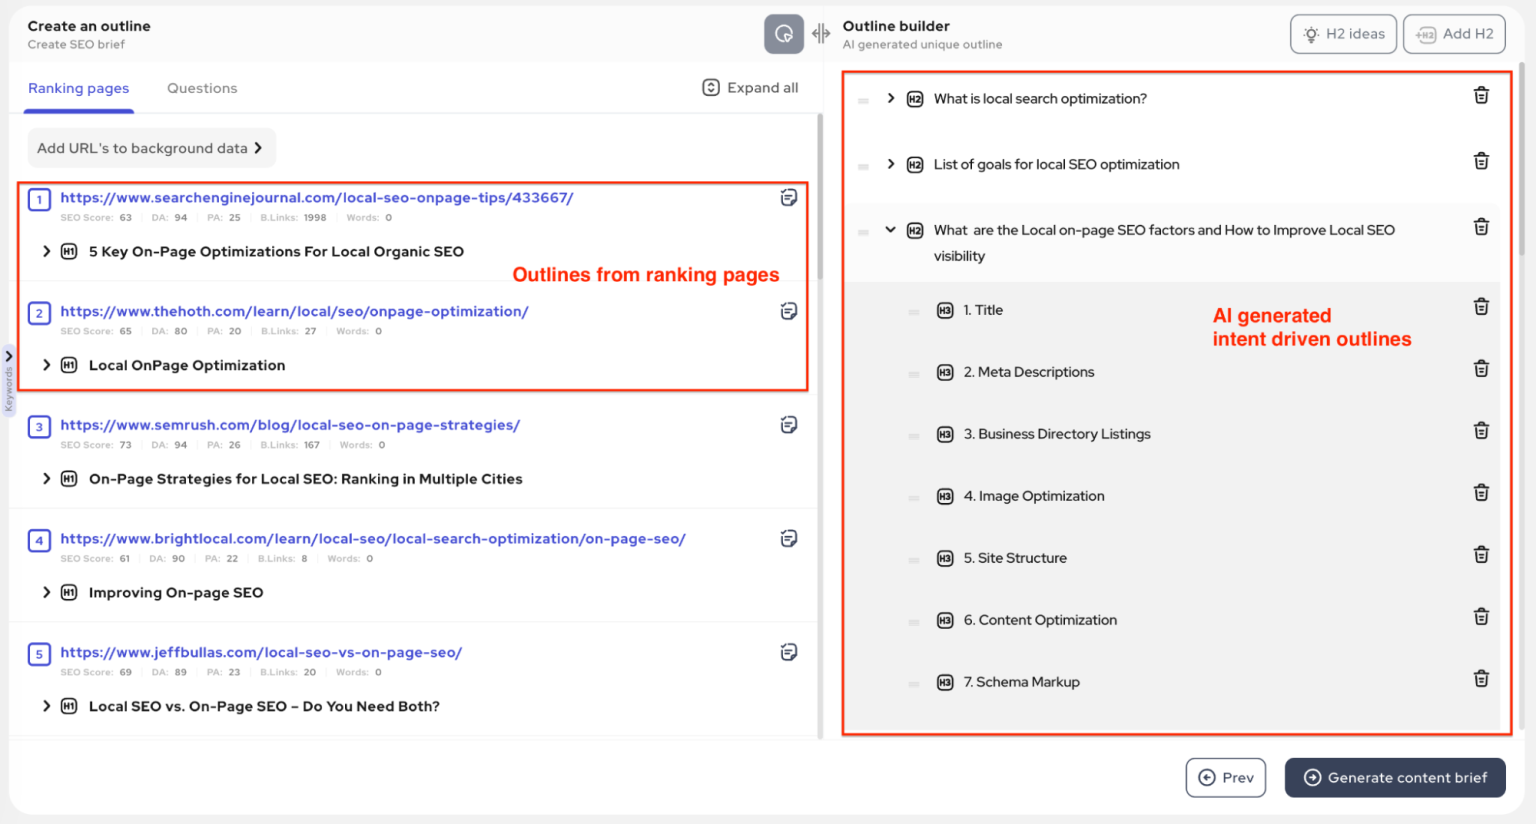Select the 6. Content Optimization outline text
The height and width of the screenshot is (824, 1536).
(x=1040, y=620)
